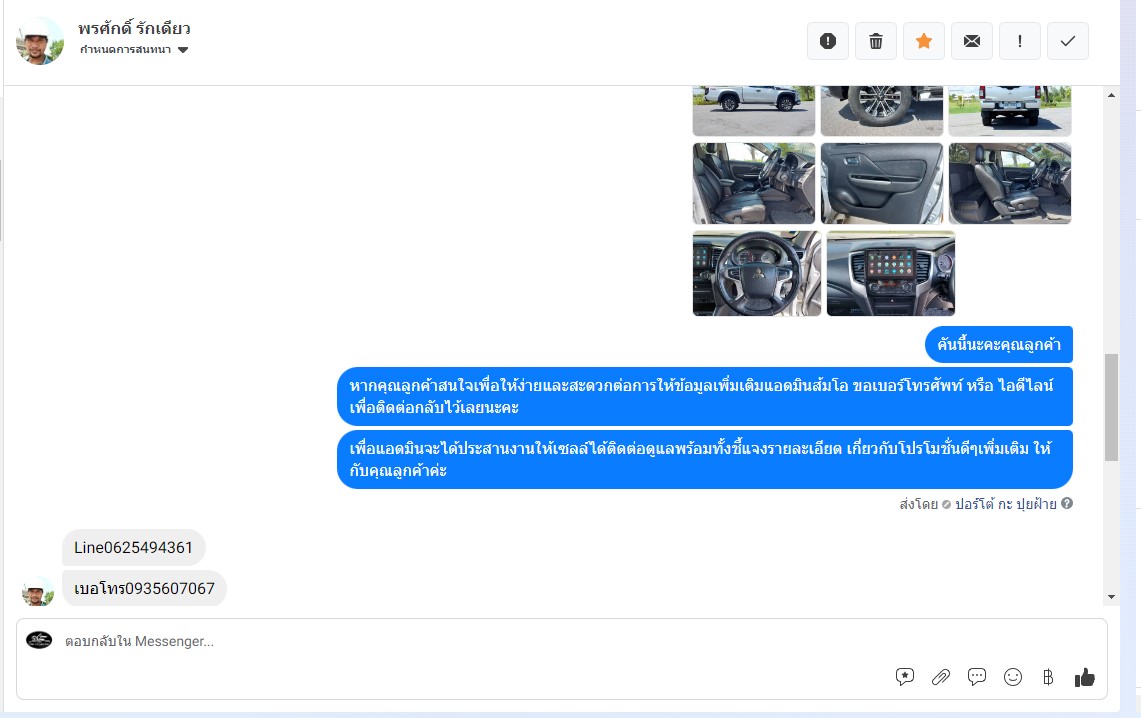
Task: Click the page avatar beside the reply box
Action: (x=39, y=640)
